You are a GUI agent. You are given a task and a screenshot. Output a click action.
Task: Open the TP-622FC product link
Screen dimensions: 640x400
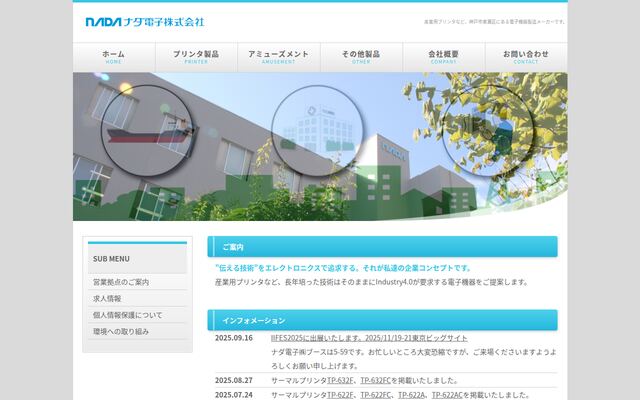376,395
